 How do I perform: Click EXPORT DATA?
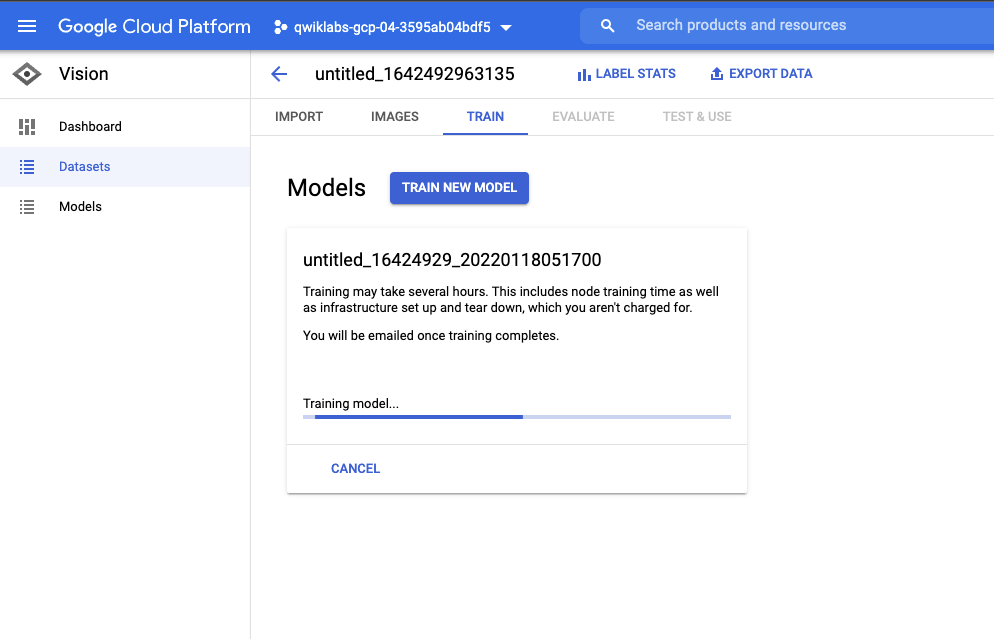(x=761, y=74)
